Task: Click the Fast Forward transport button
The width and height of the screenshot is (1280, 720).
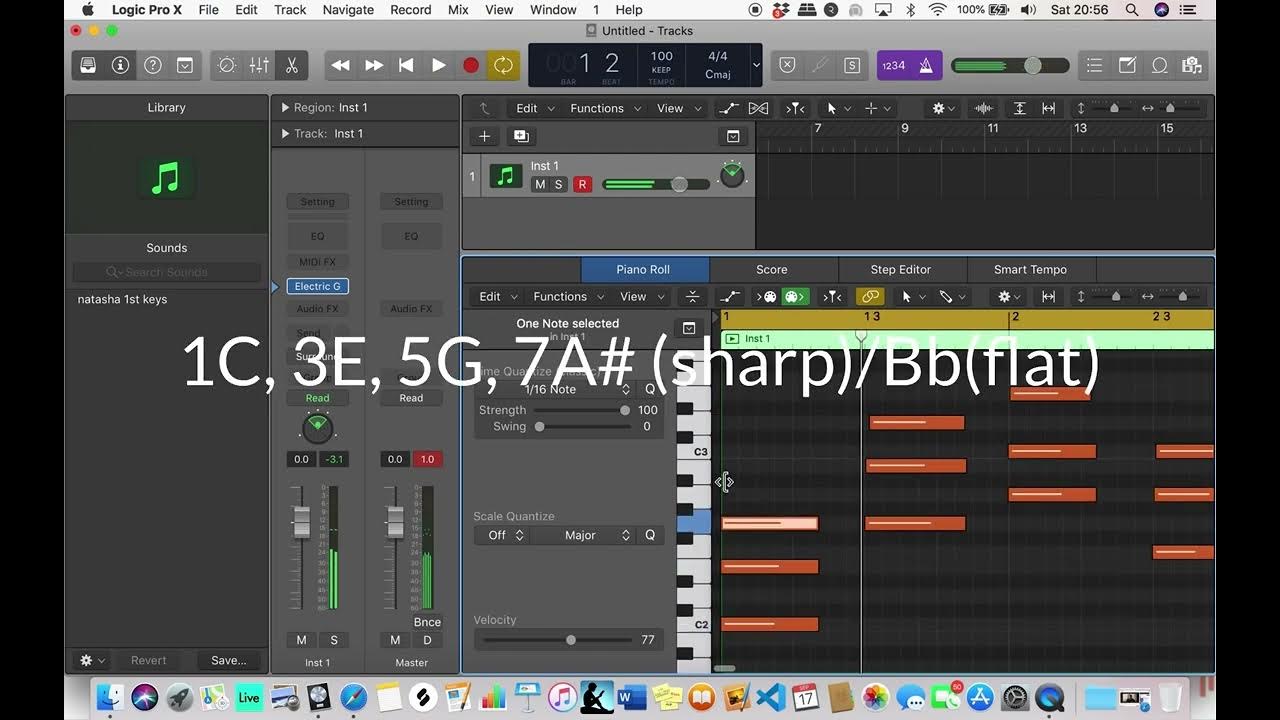Action: [x=373, y=65]
